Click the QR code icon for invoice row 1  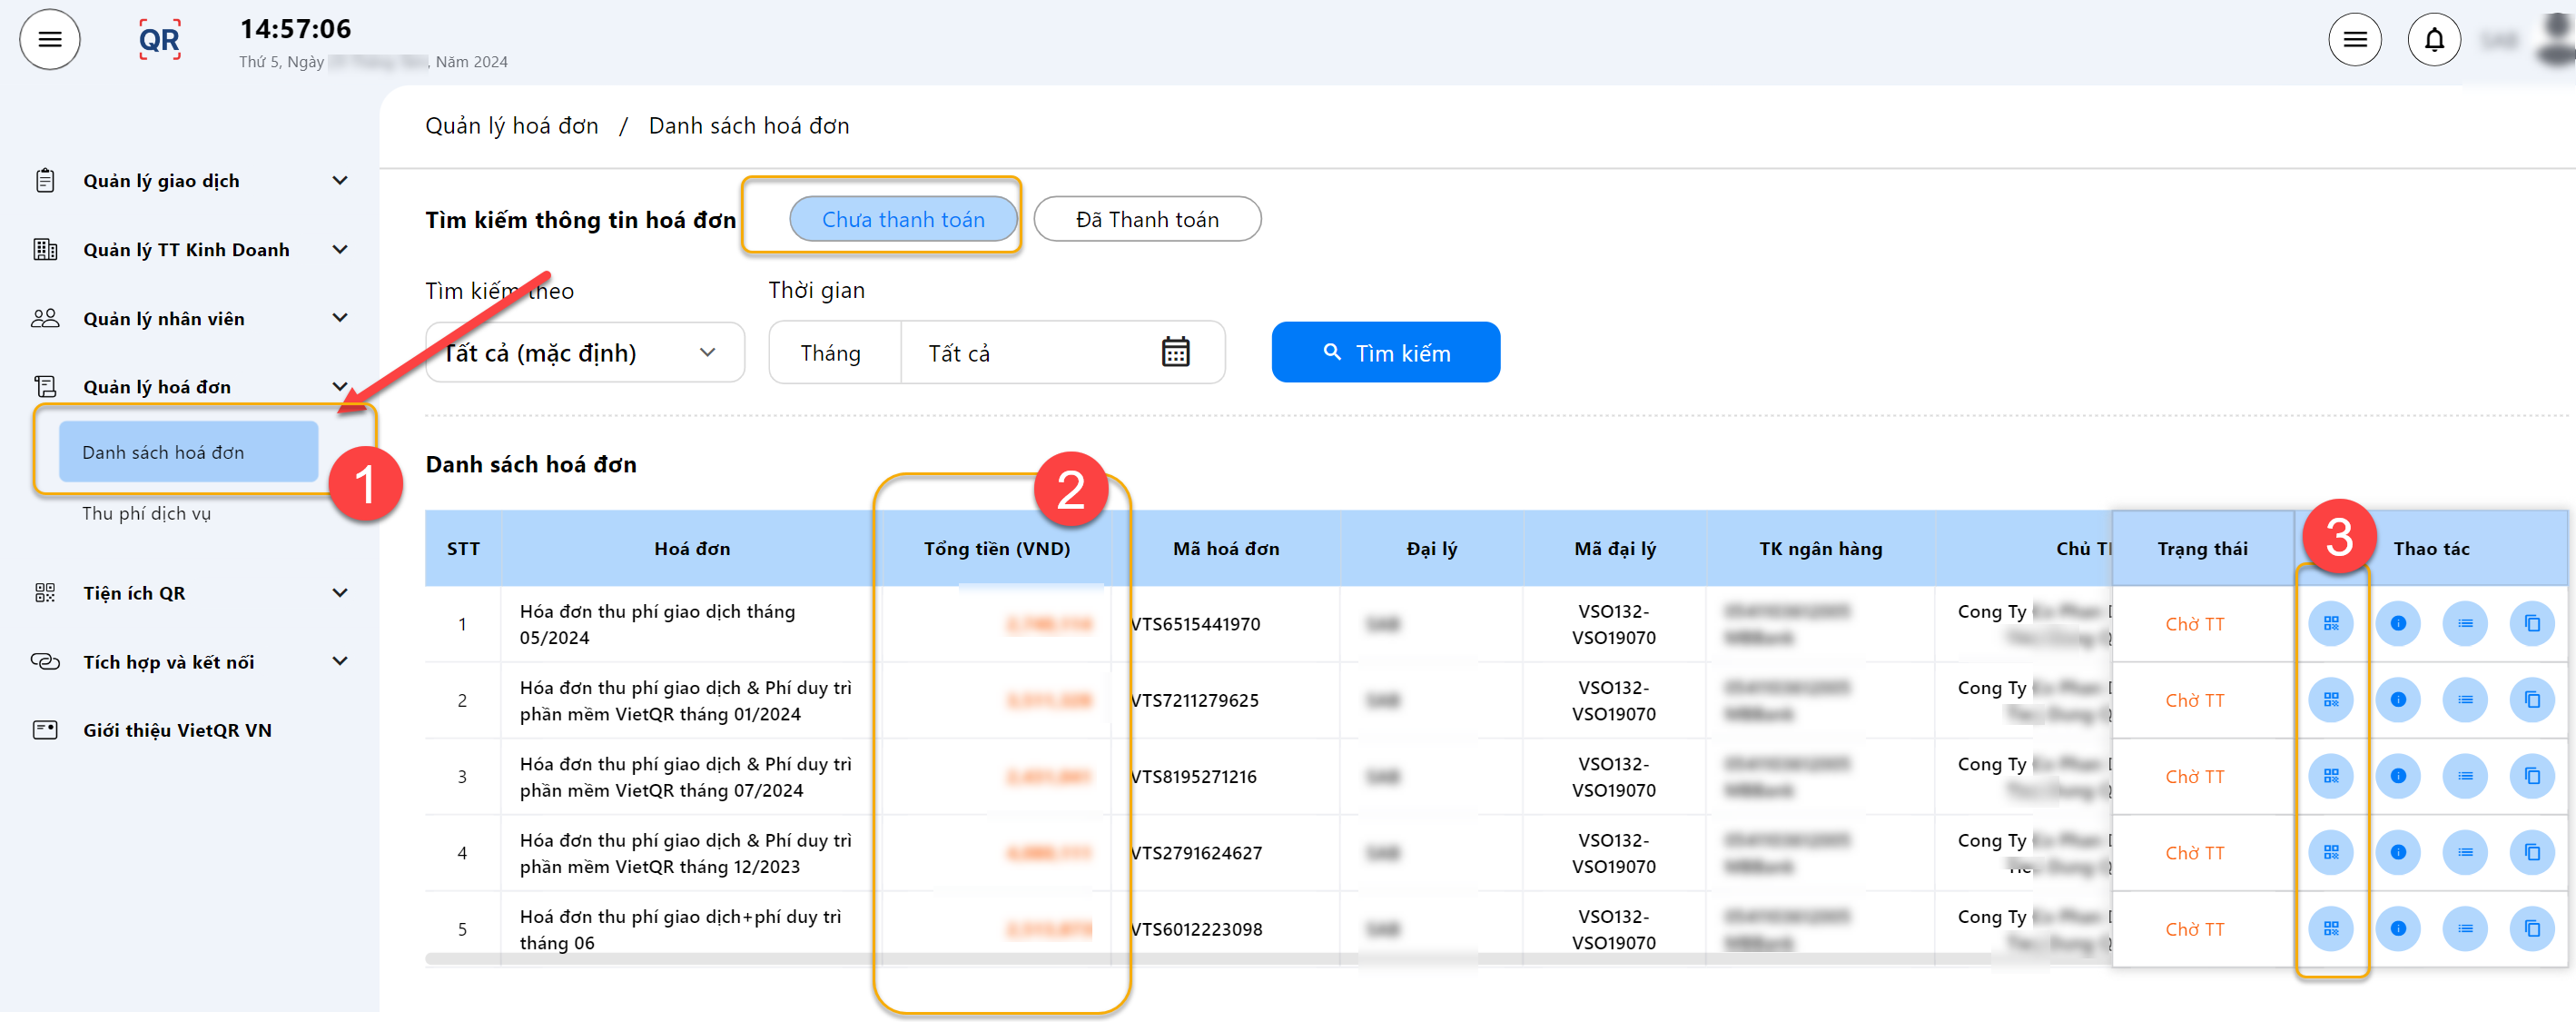pyautogui.click(x=2330, y=624)
